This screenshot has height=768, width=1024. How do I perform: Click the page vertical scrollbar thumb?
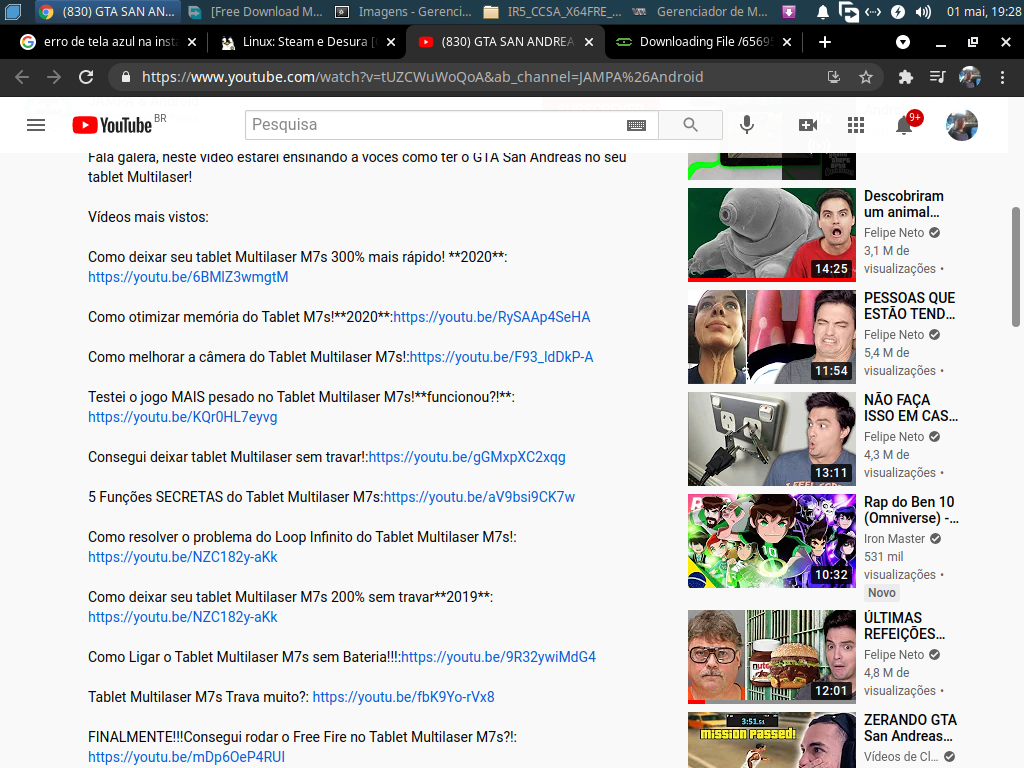[1016, 266]
